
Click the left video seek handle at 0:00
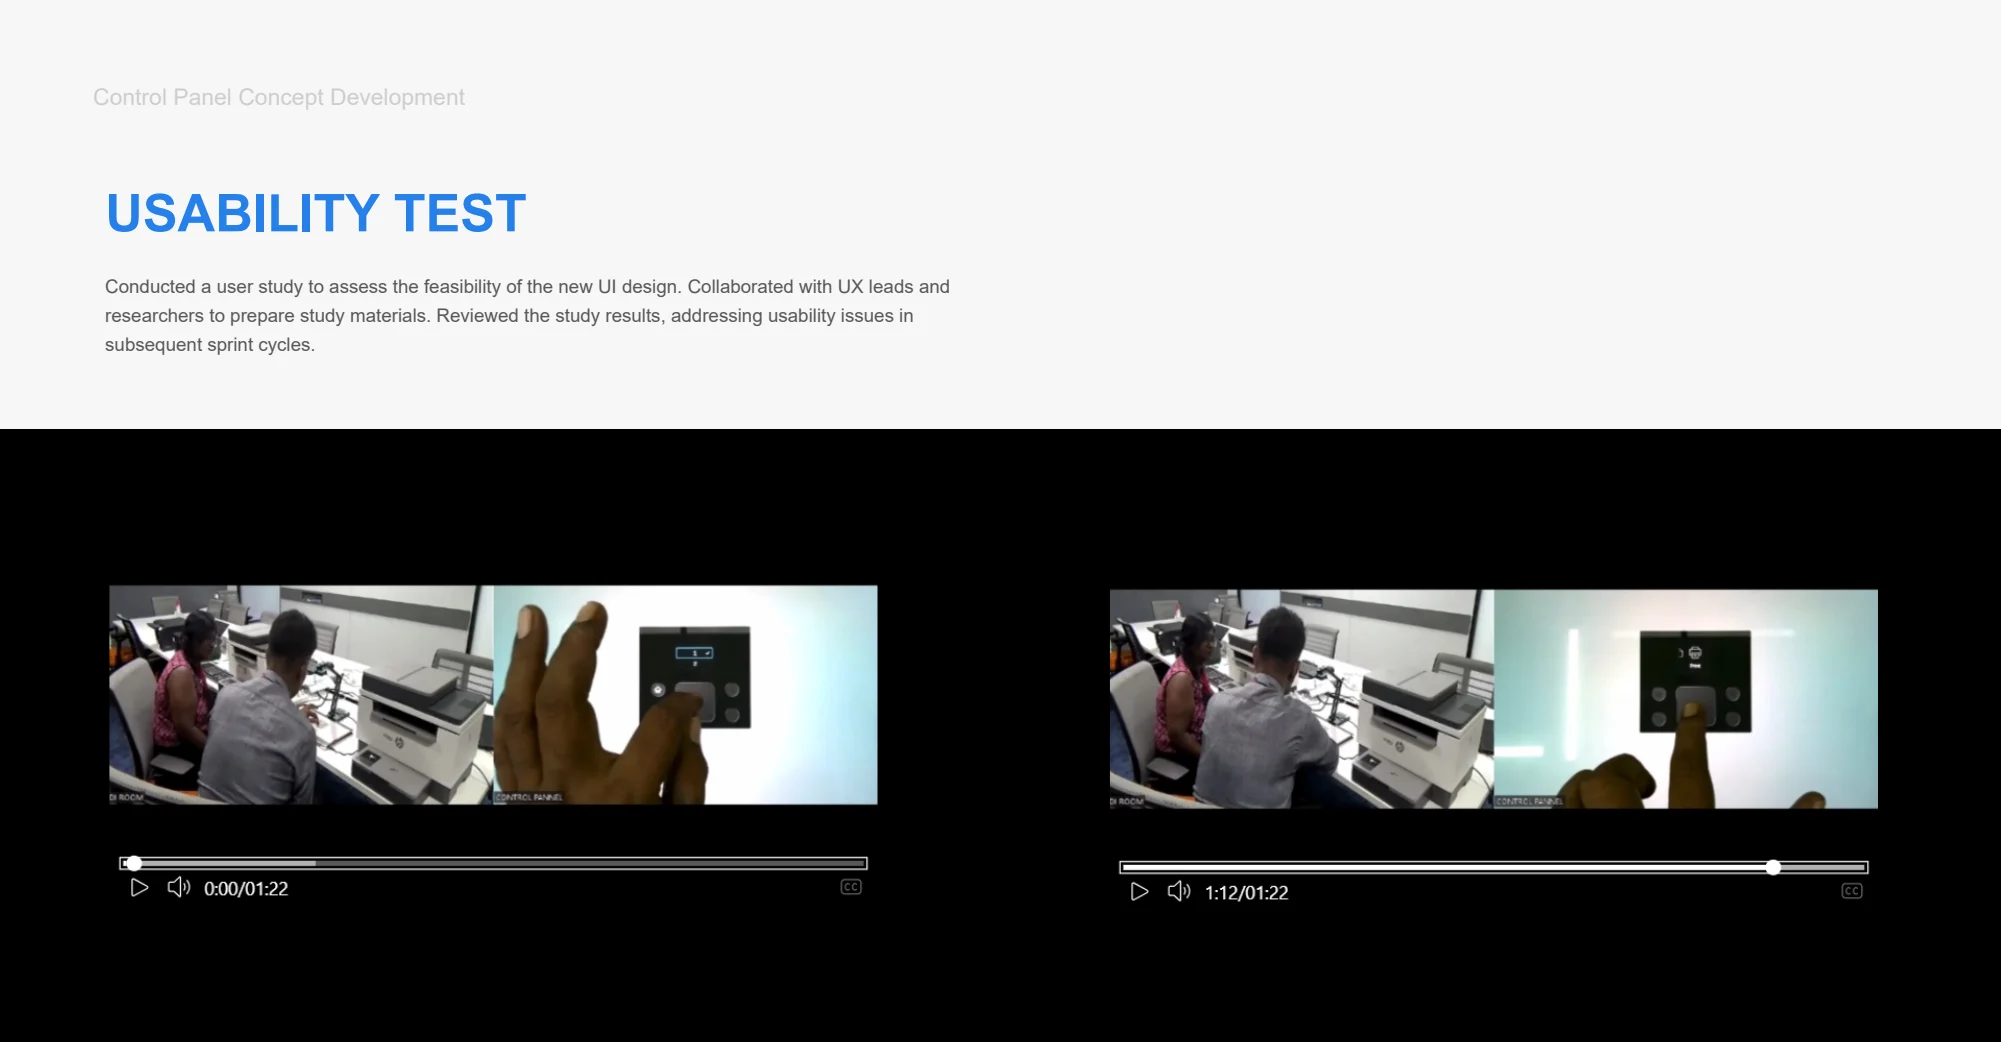pos(134,863)
